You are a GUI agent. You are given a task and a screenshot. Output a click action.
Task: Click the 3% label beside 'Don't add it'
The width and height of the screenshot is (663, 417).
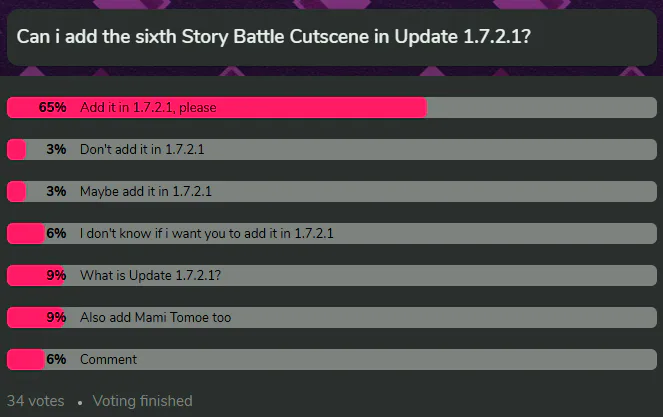click(x=56, y=149)
